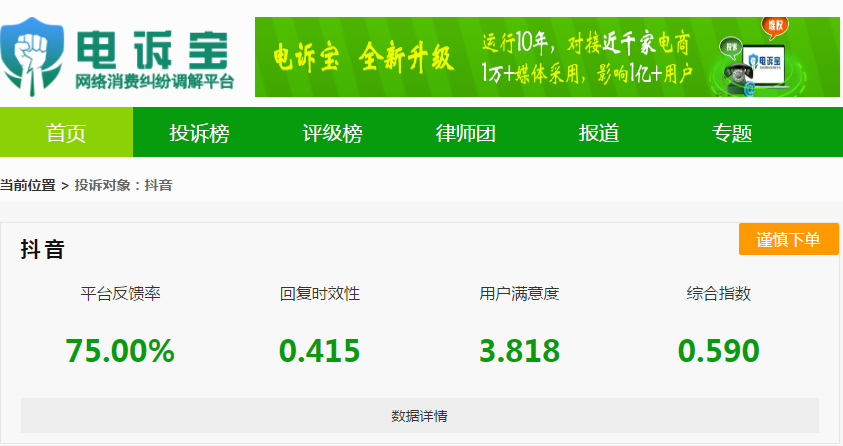
Task: Open the 投诉榜 menu item
Action: coord(199,133)
